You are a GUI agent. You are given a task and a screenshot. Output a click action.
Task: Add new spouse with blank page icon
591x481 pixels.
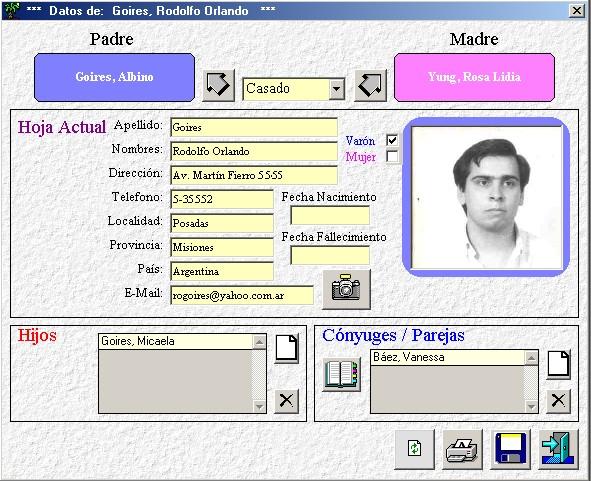(558, 364)
